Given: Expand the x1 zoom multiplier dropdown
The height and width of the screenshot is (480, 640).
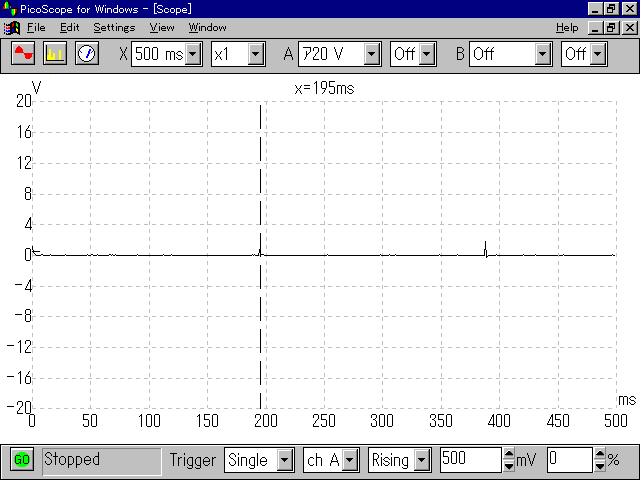Looking at the screenshot, I should 256,54.
